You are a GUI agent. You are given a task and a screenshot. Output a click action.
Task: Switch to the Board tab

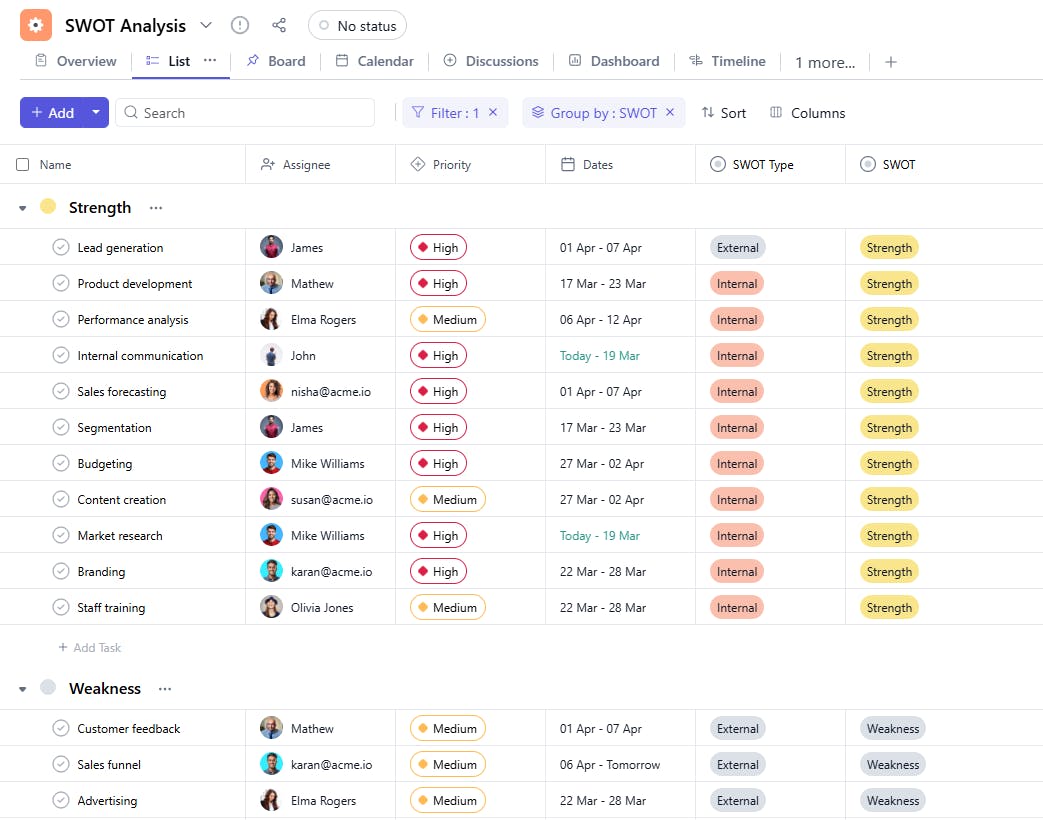(x=276, y=61)
